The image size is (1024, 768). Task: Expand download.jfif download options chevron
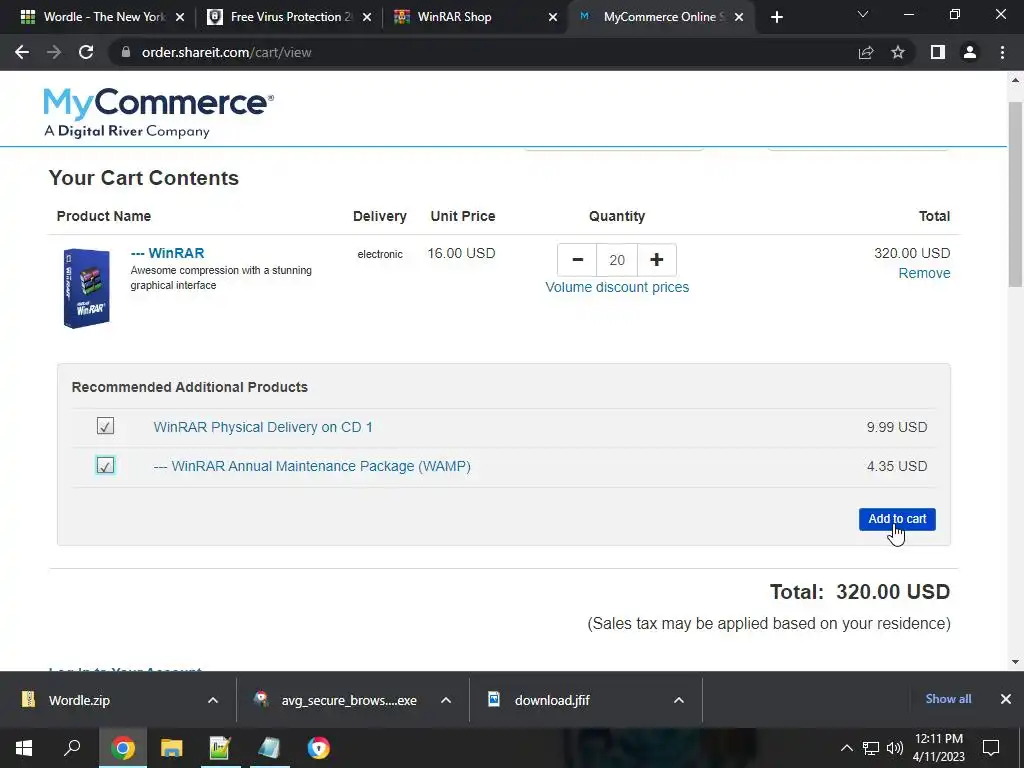pos(679,700)
